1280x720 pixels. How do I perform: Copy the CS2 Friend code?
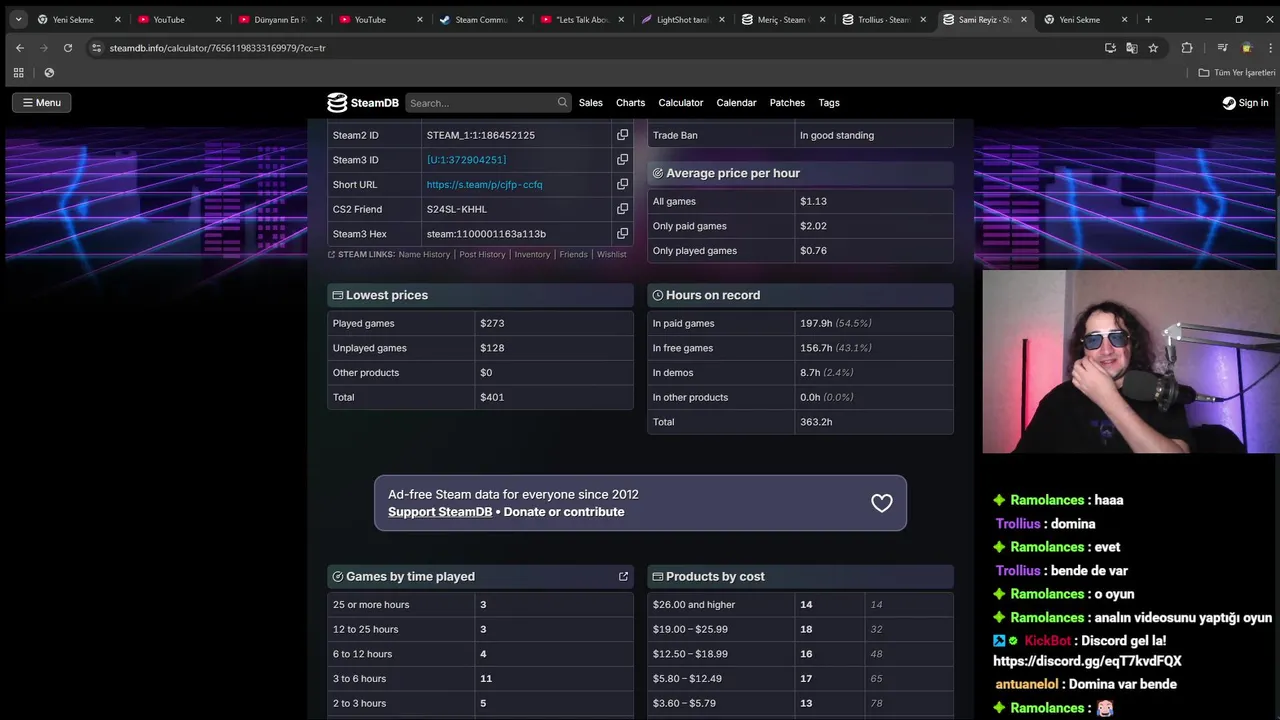(x=622, y=209)
